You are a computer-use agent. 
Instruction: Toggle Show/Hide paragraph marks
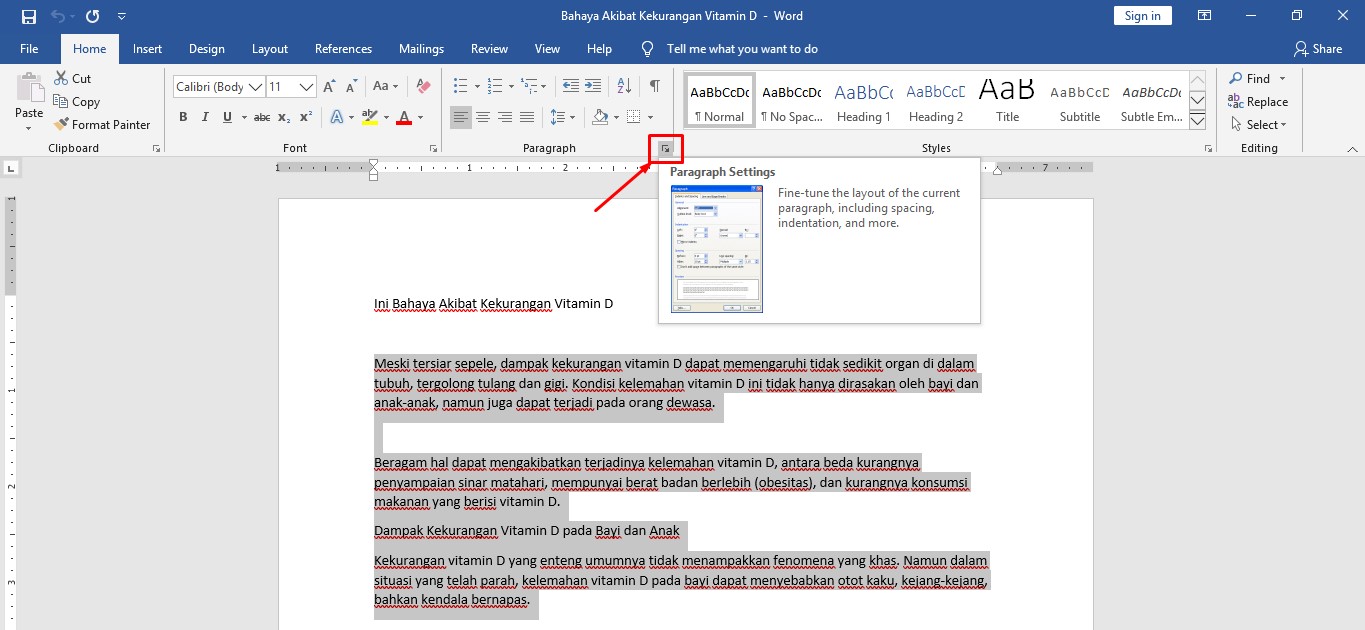pyautogui.click(x=654, y=87)
